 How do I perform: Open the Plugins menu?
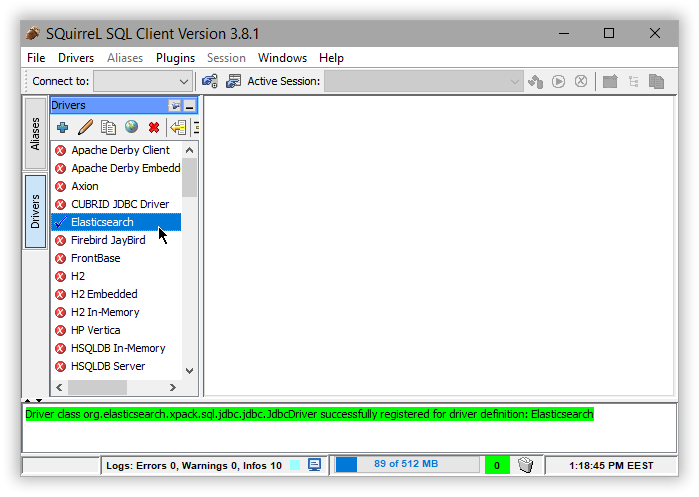175,58
